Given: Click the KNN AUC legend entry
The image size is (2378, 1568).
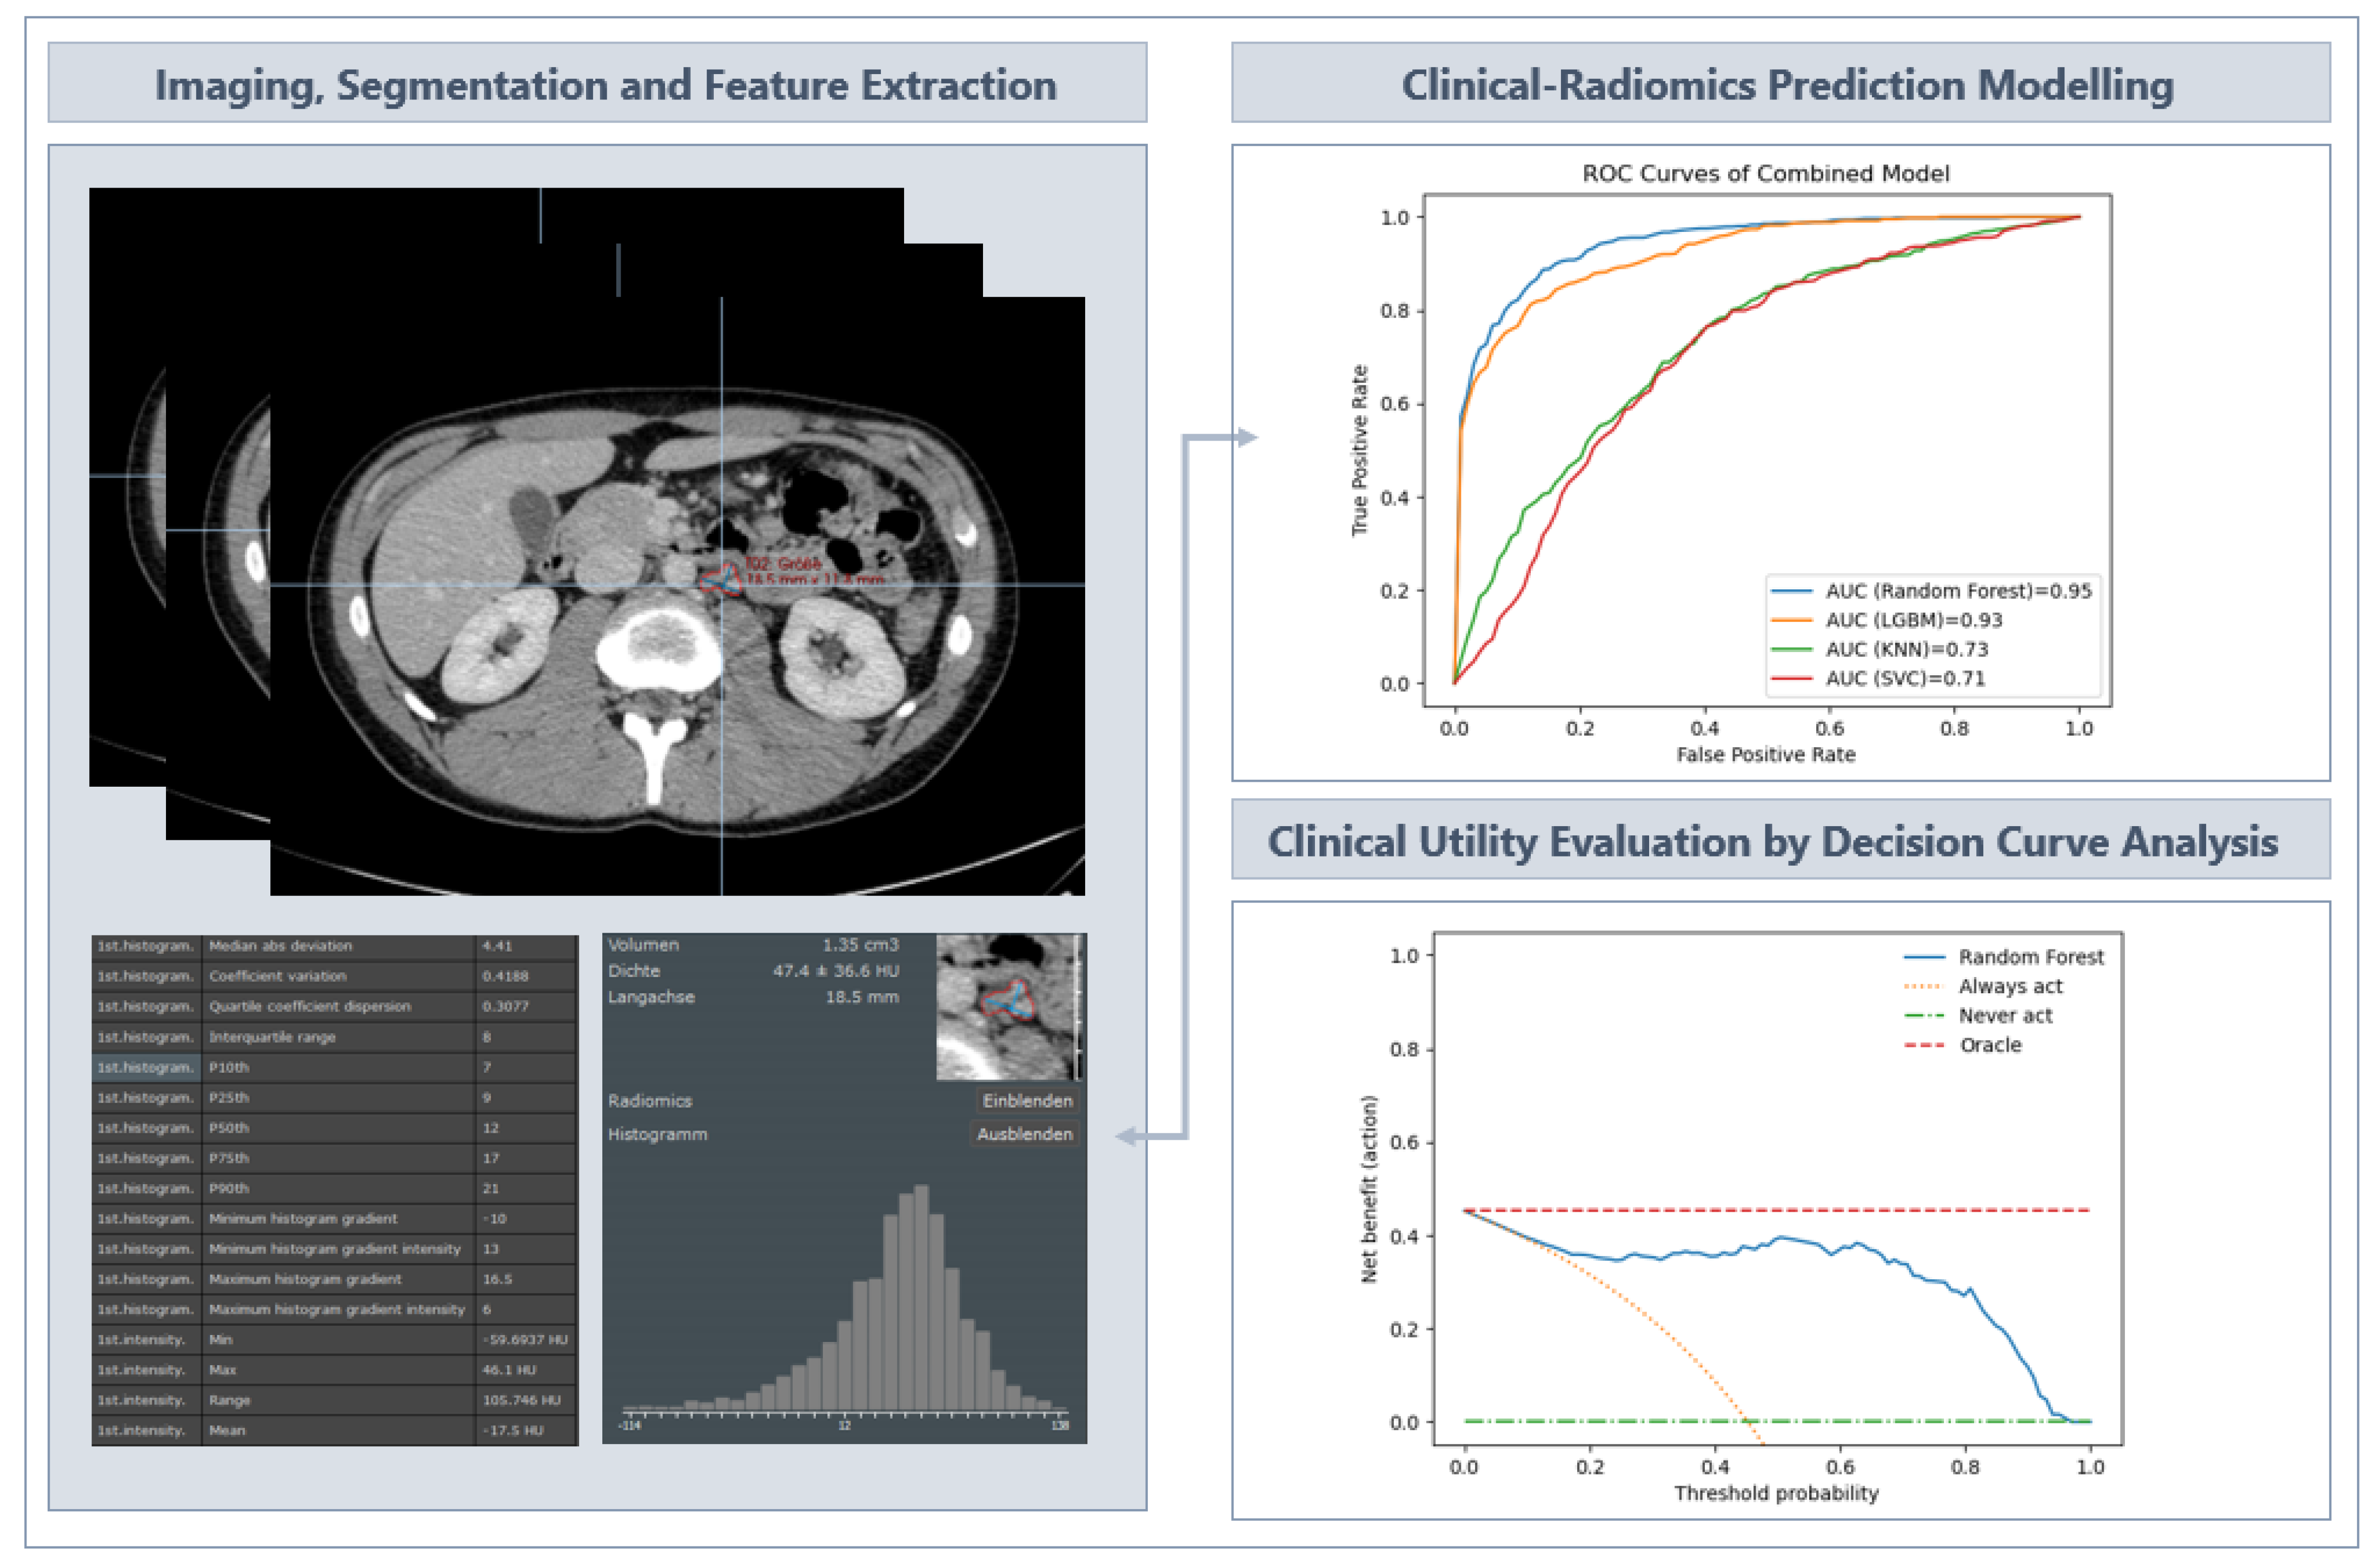Looking at the screenshot, I should click(x=1906, y=649).
